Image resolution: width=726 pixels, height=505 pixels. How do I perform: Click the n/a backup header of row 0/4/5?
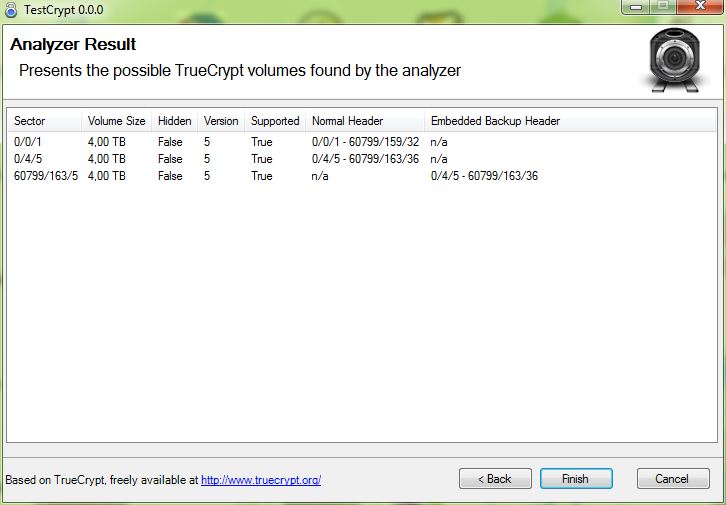coord(439,159)
